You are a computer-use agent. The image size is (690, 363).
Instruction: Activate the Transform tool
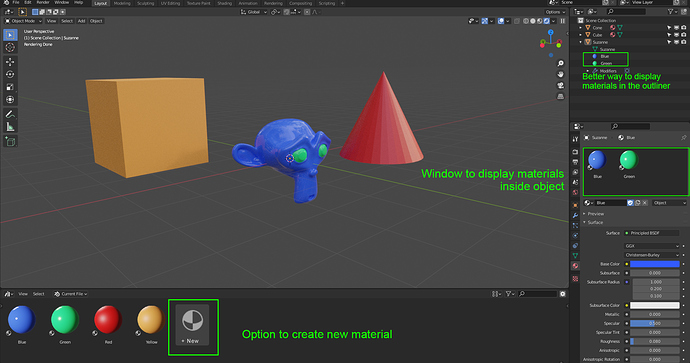(x=10, y=100)
